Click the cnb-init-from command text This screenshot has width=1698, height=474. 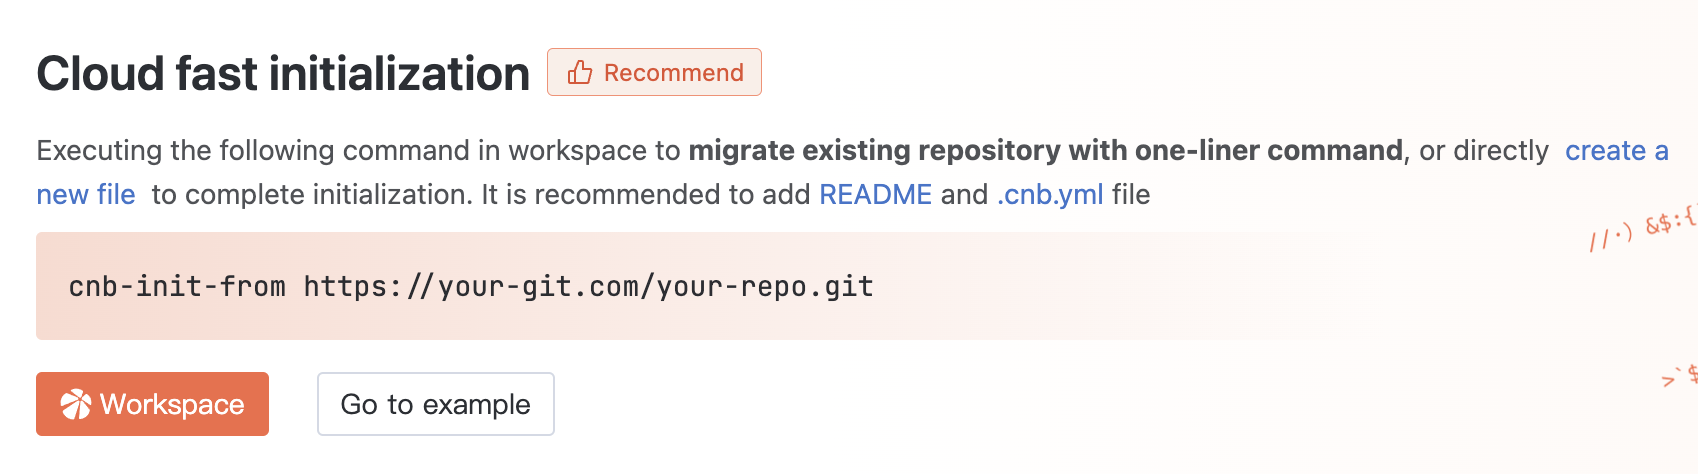pyautogui.click(x=177, y=287)
